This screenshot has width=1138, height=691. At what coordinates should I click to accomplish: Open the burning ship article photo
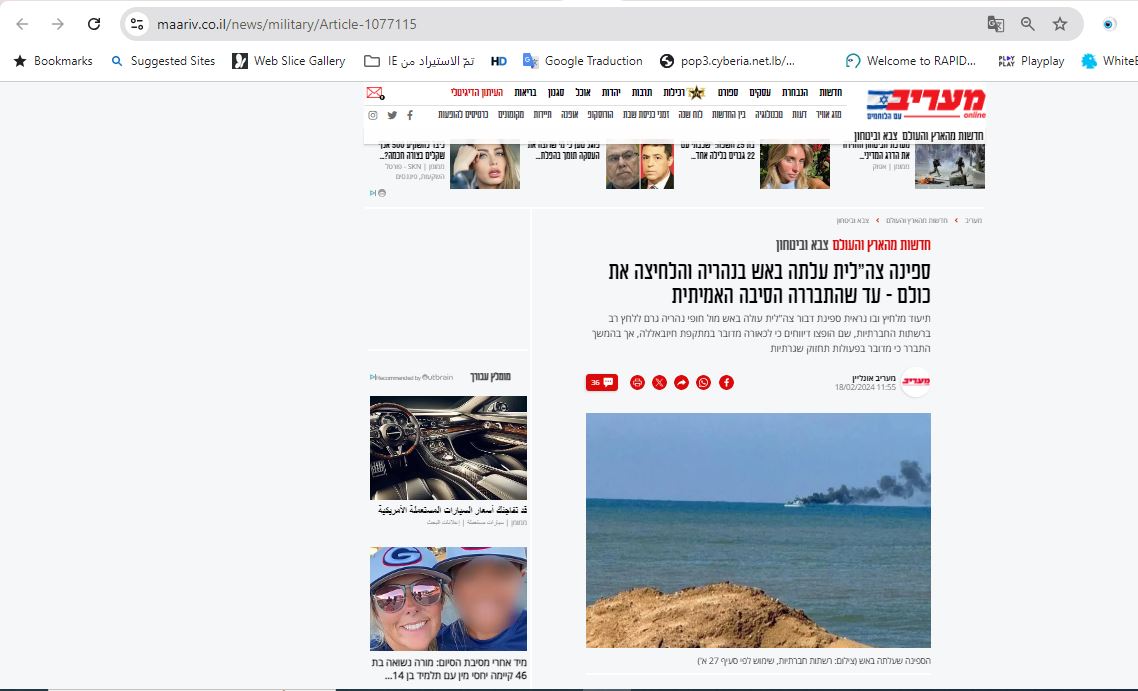(758, 530)
